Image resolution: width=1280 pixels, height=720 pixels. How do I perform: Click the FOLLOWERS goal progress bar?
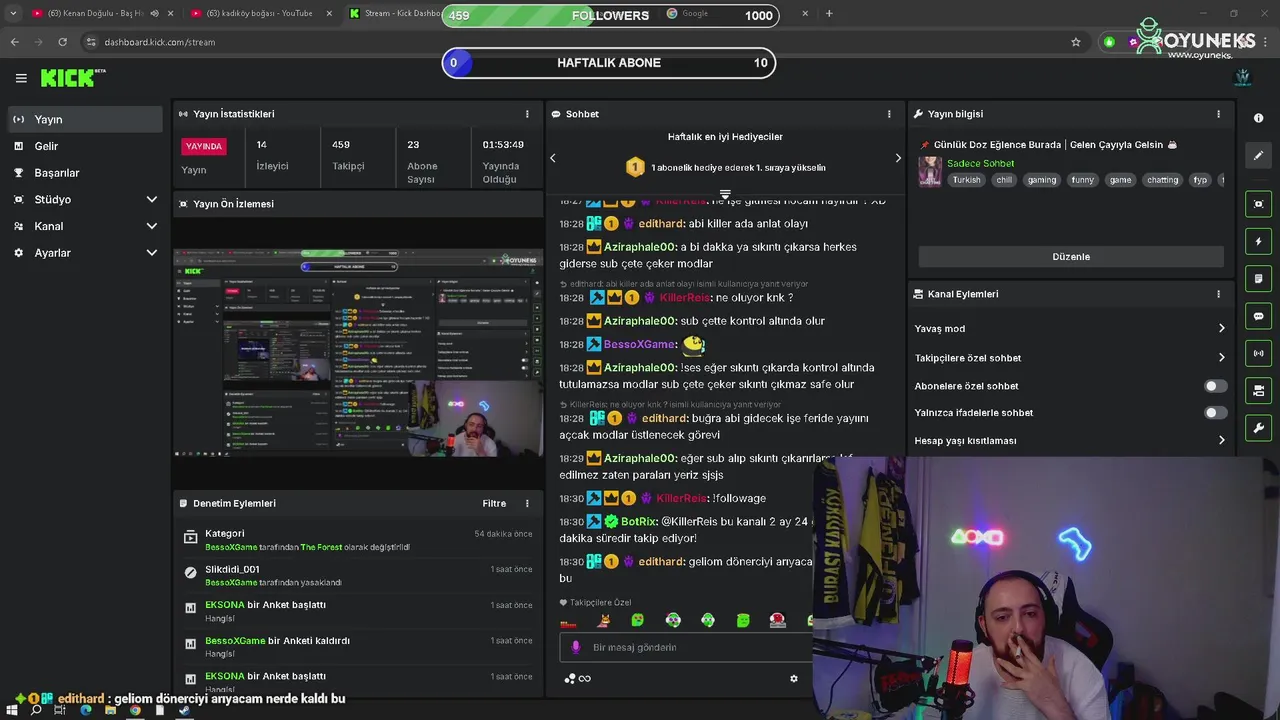coord(609,15)
